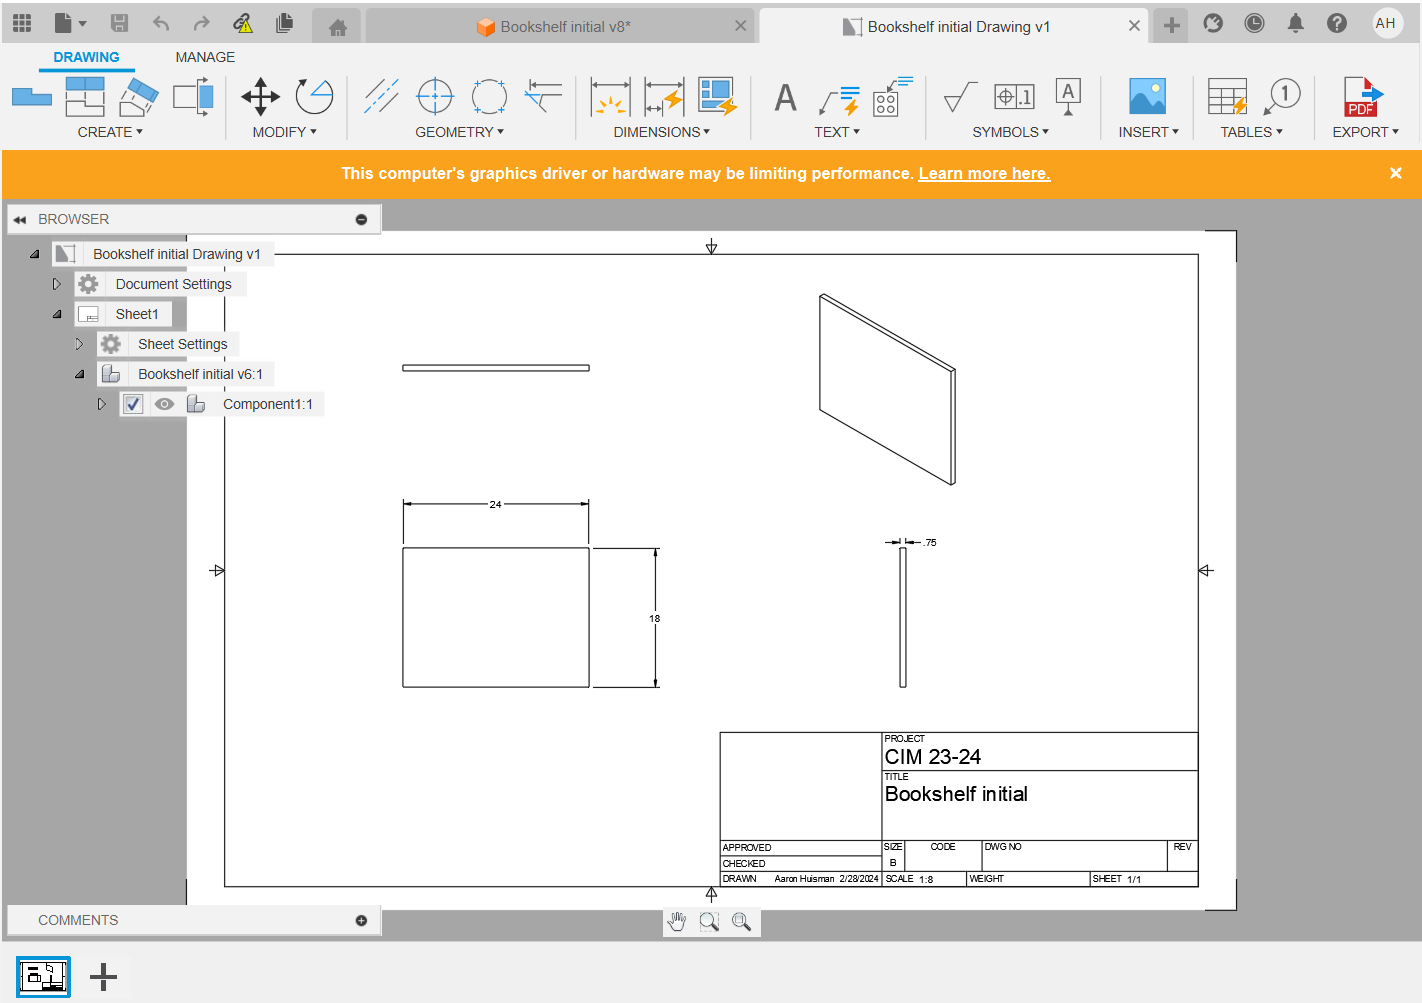The height and width of the screenshot is (1003, 1422).
Task: Expand the COMMENTS panel
Action: click(361, 920)
